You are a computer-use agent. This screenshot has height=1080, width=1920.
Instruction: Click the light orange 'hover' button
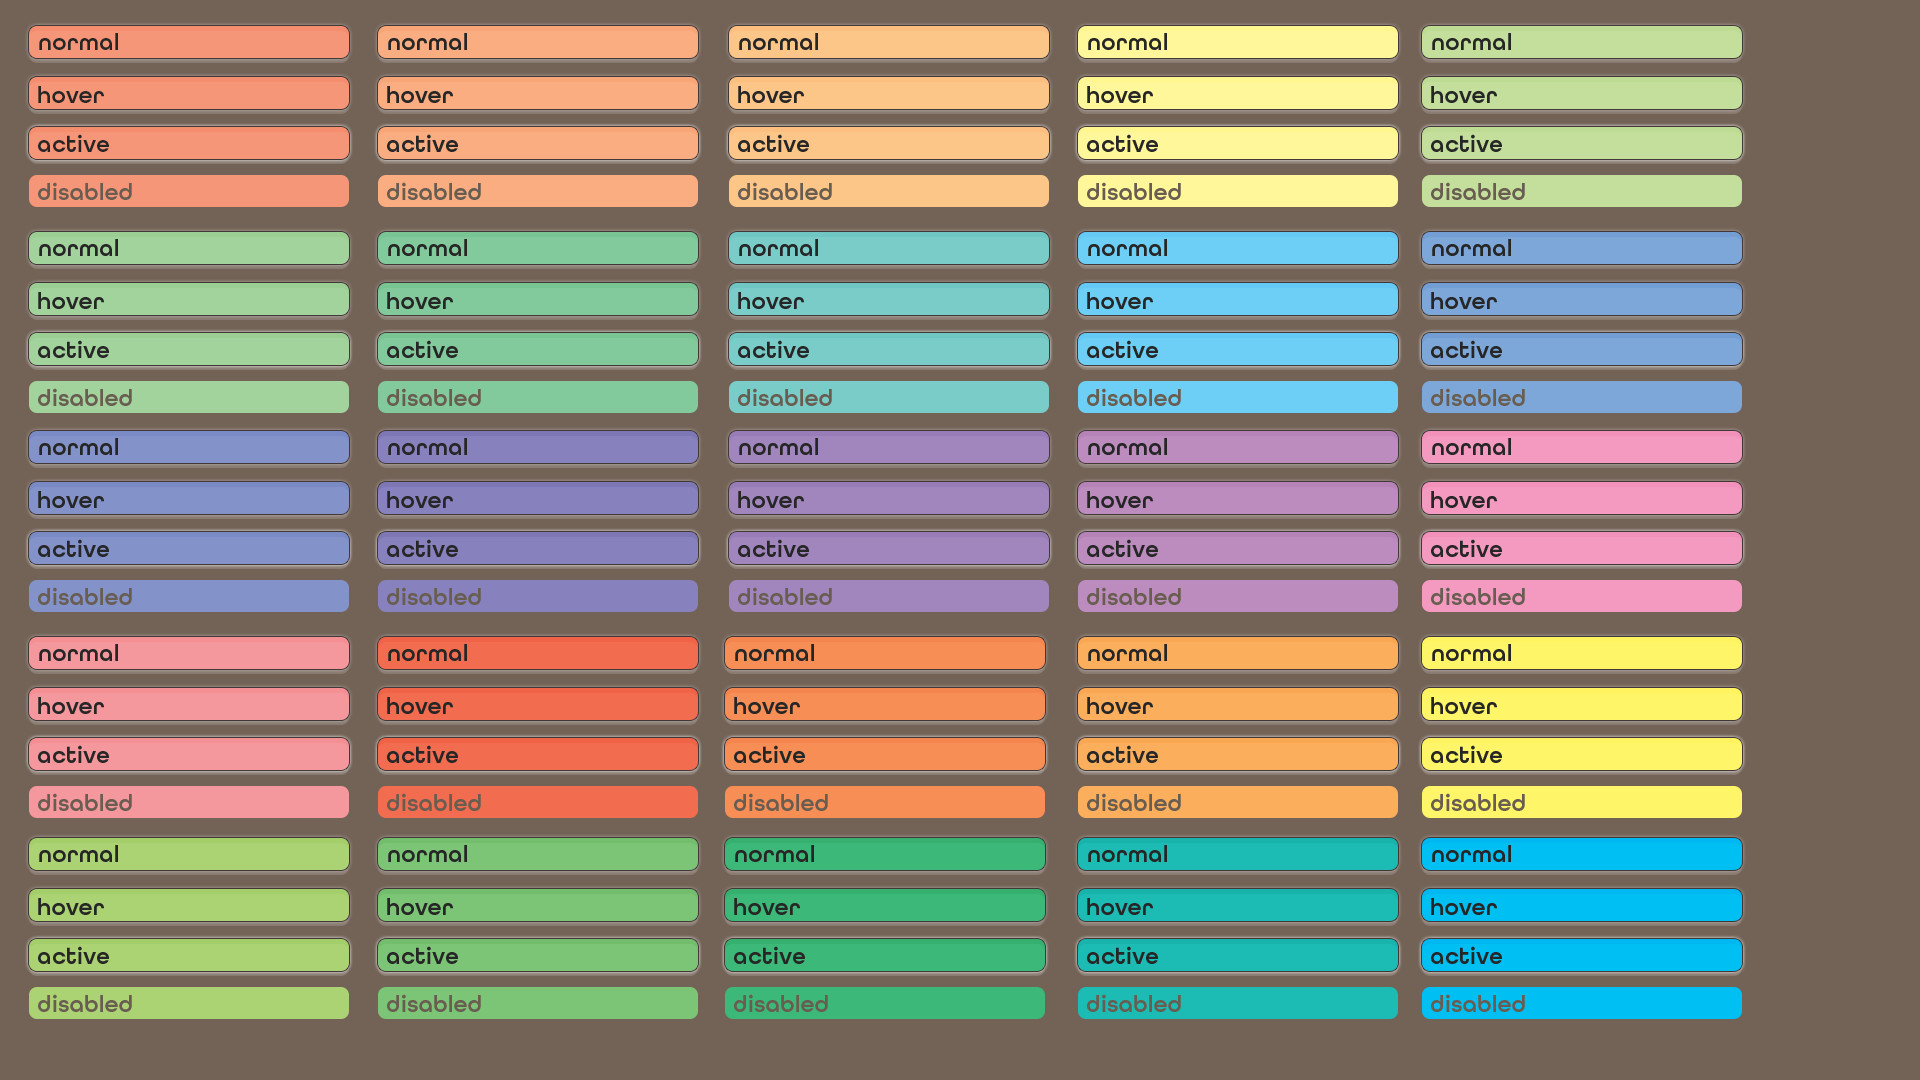(888, 94)
